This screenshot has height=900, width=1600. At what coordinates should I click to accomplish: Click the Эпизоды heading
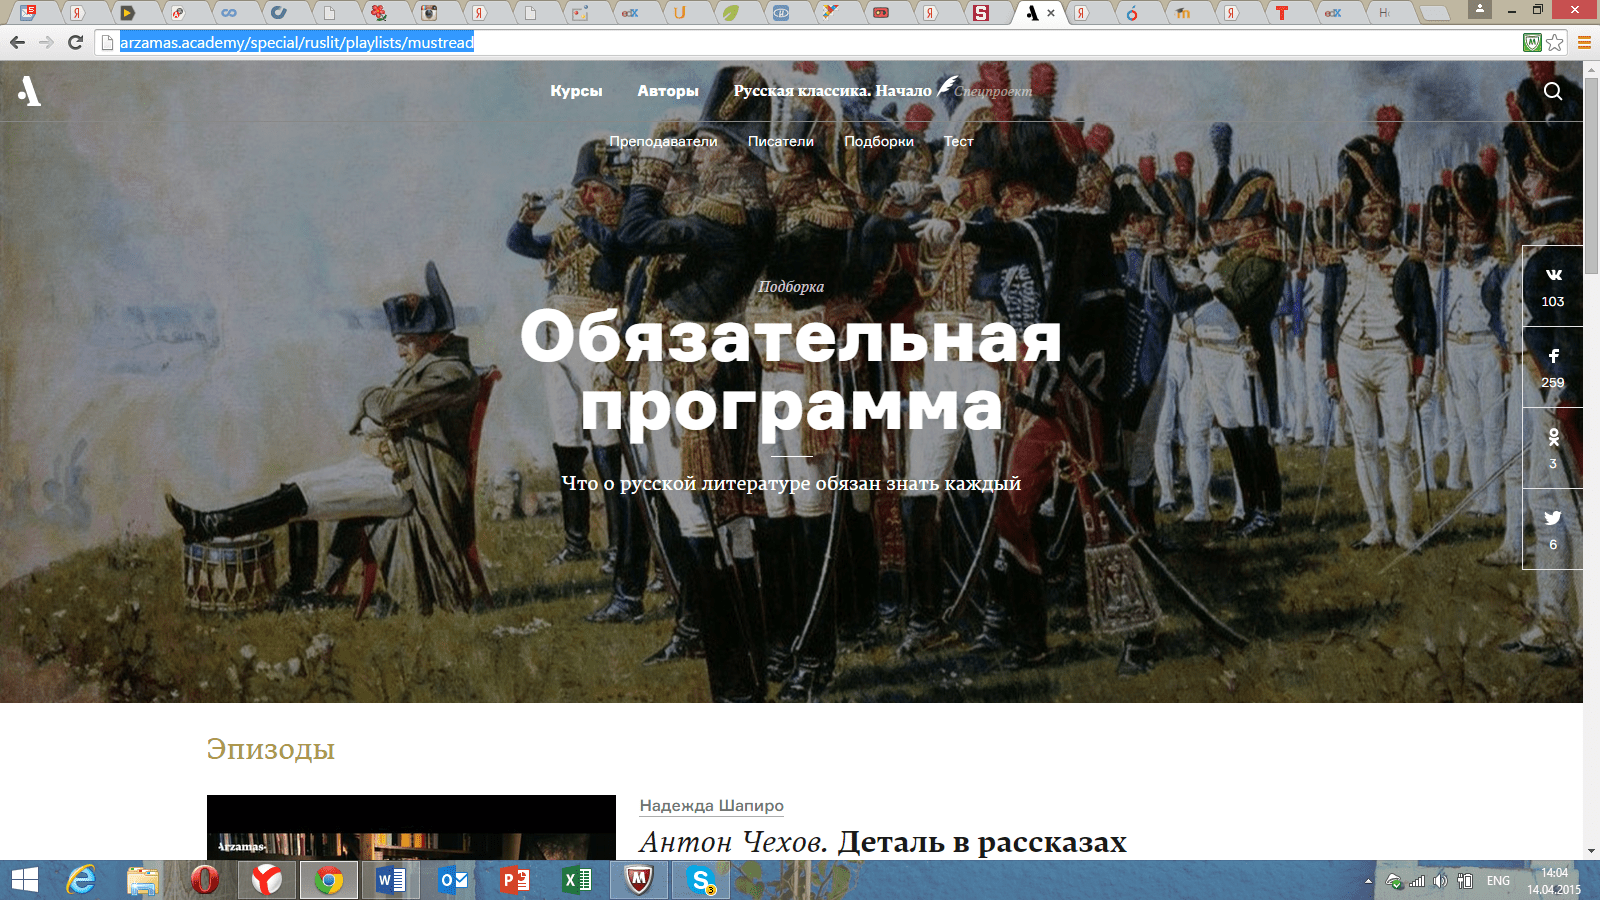(271, 749)
